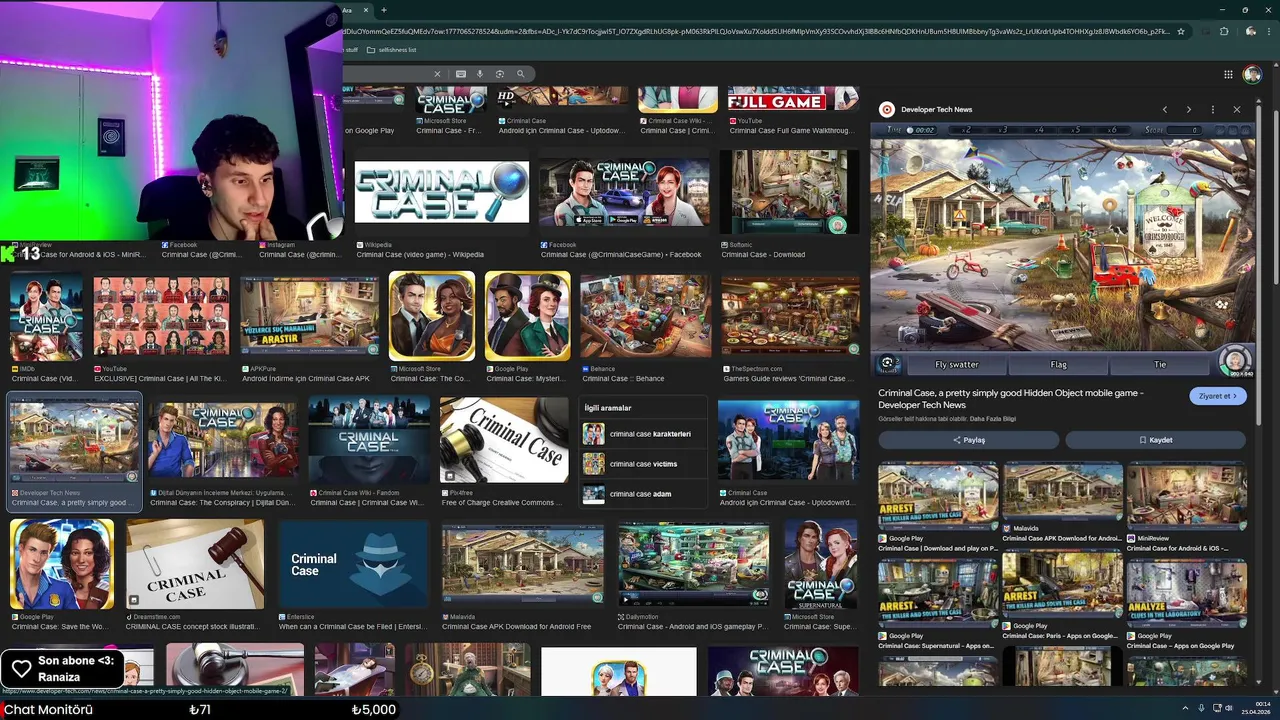Open Criminal Case Wiki Fandom image

pyautogui.click(x=369, y=439)
